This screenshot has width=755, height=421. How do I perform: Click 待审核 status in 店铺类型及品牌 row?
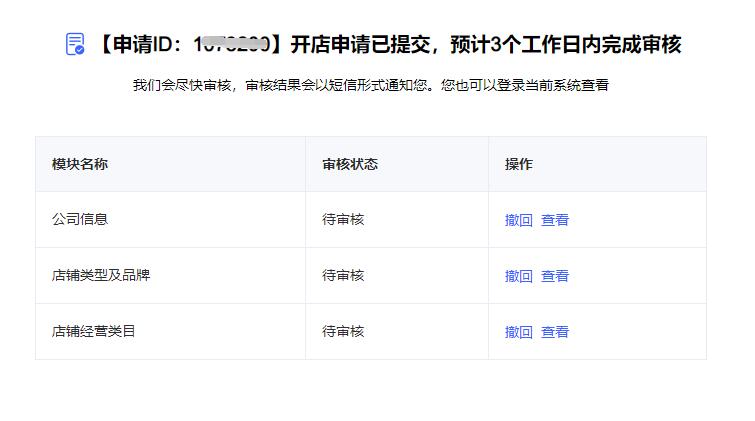(343, 276)
